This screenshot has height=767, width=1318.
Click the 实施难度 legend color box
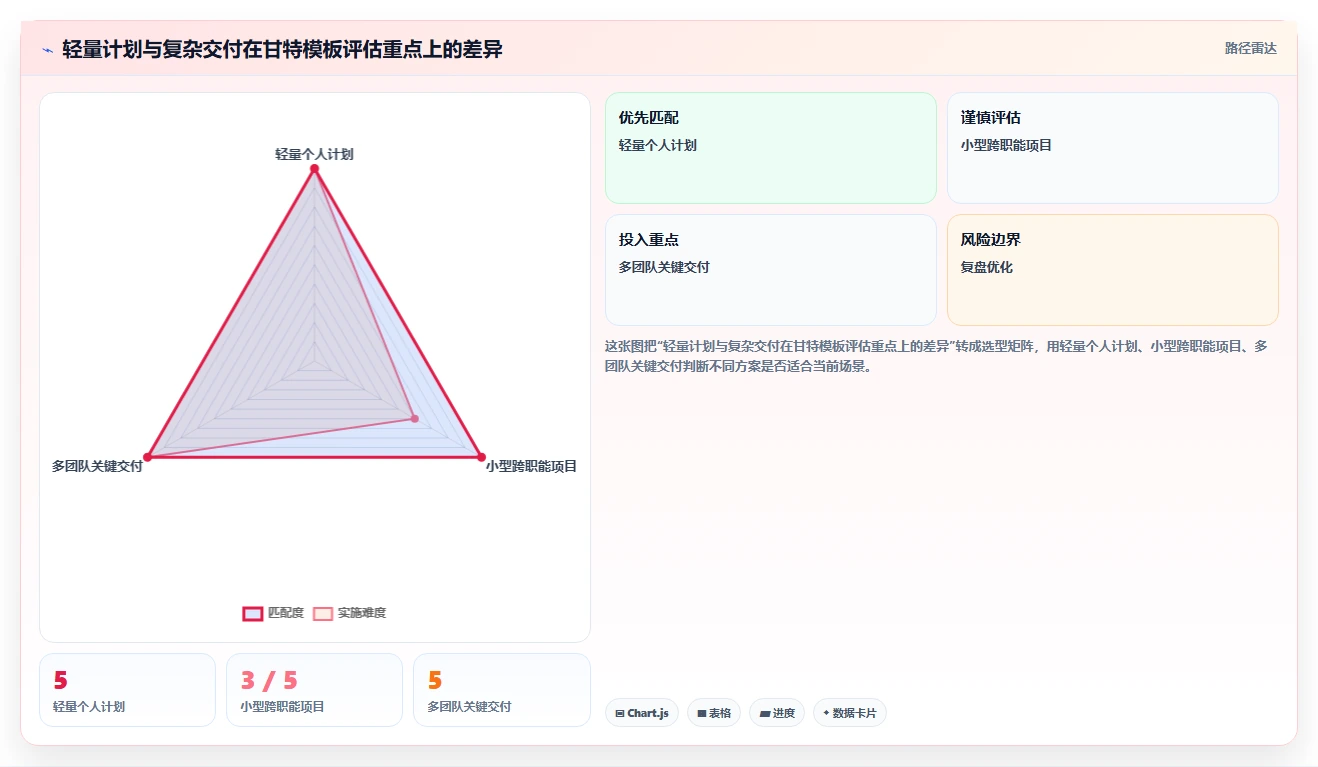pyautogui.click(x=323, y=613)
